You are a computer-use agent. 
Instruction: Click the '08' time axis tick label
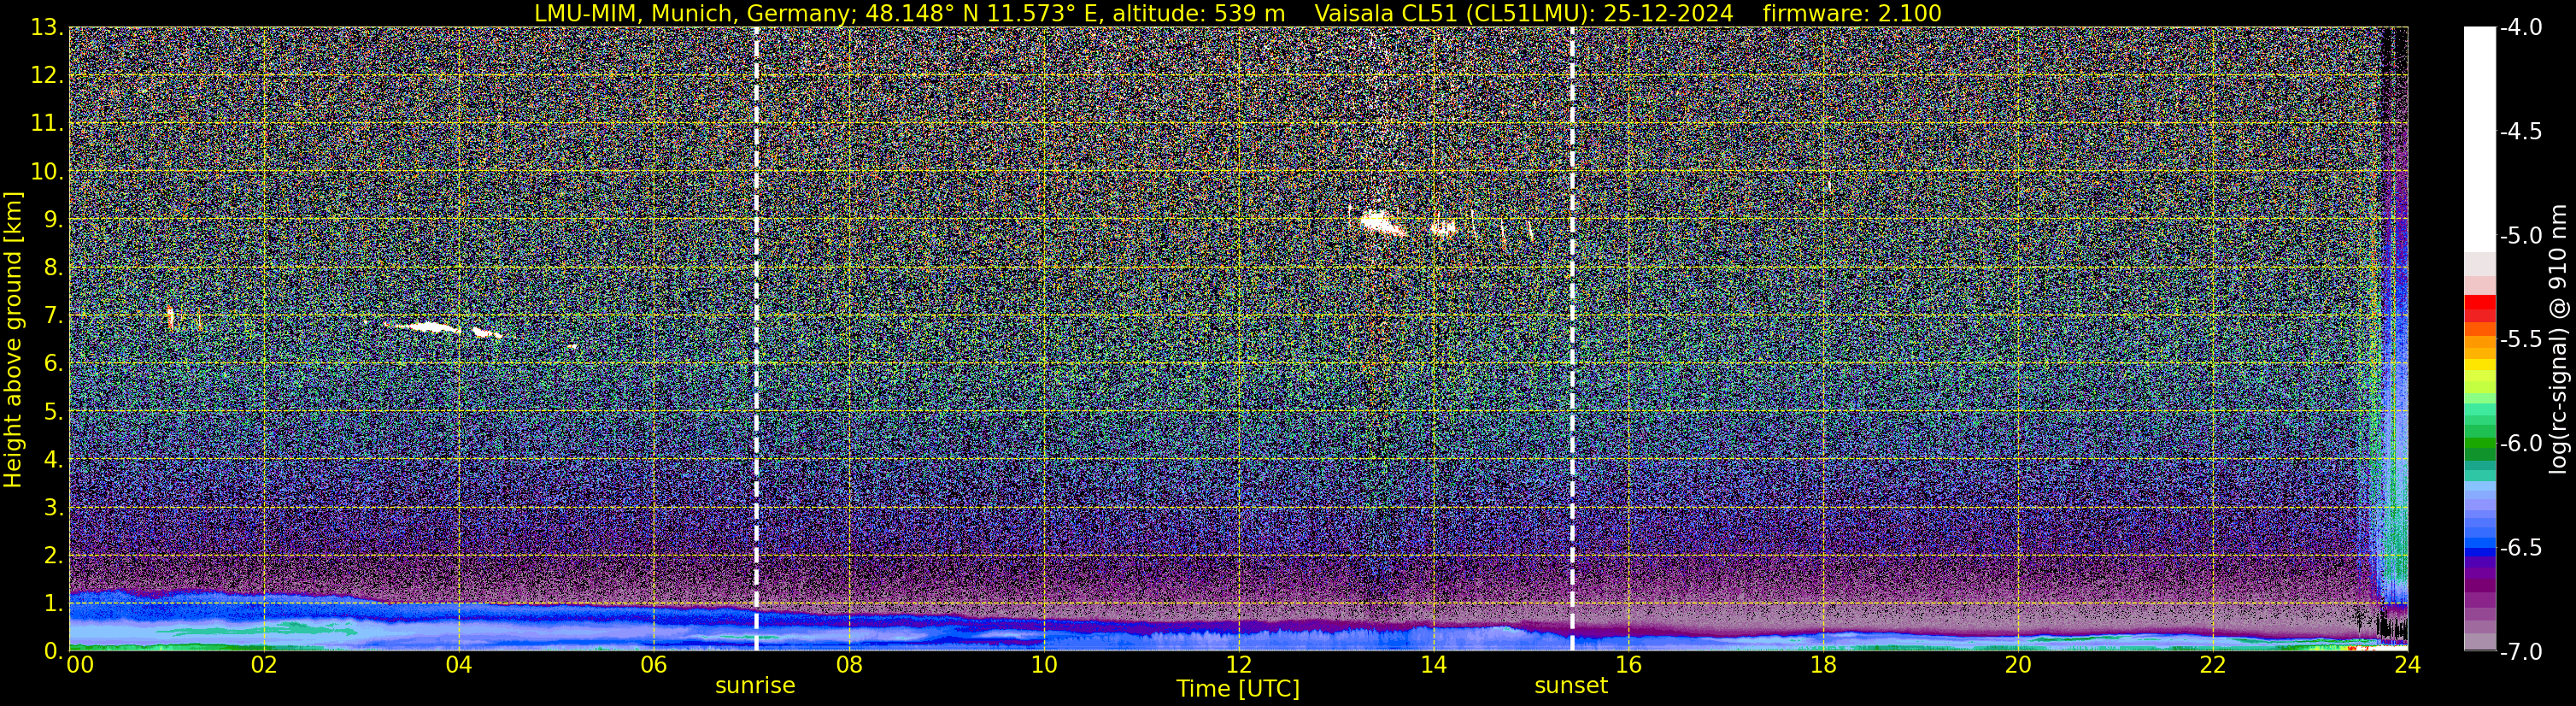click(849, 665)
